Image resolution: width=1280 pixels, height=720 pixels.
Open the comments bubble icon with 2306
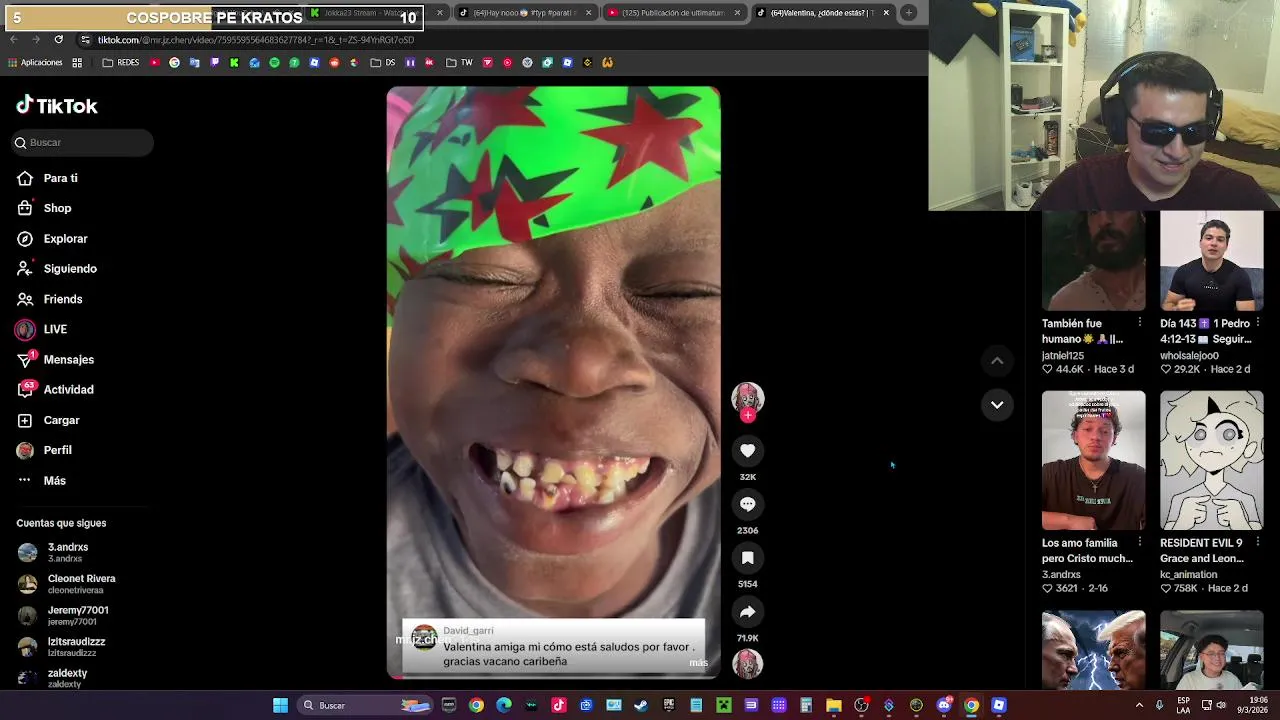747,504
